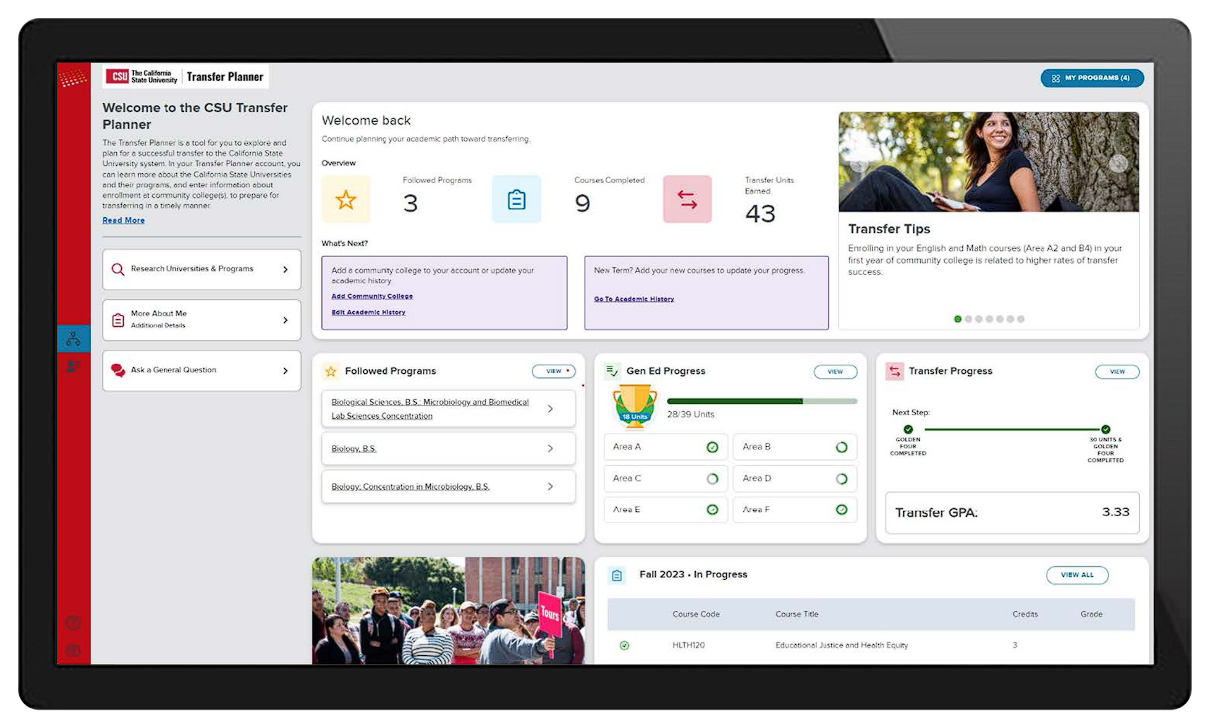The image size is (1214, 727).
Task: Click the Read More link
Action: pyautogui.click(x=123, y=220)
